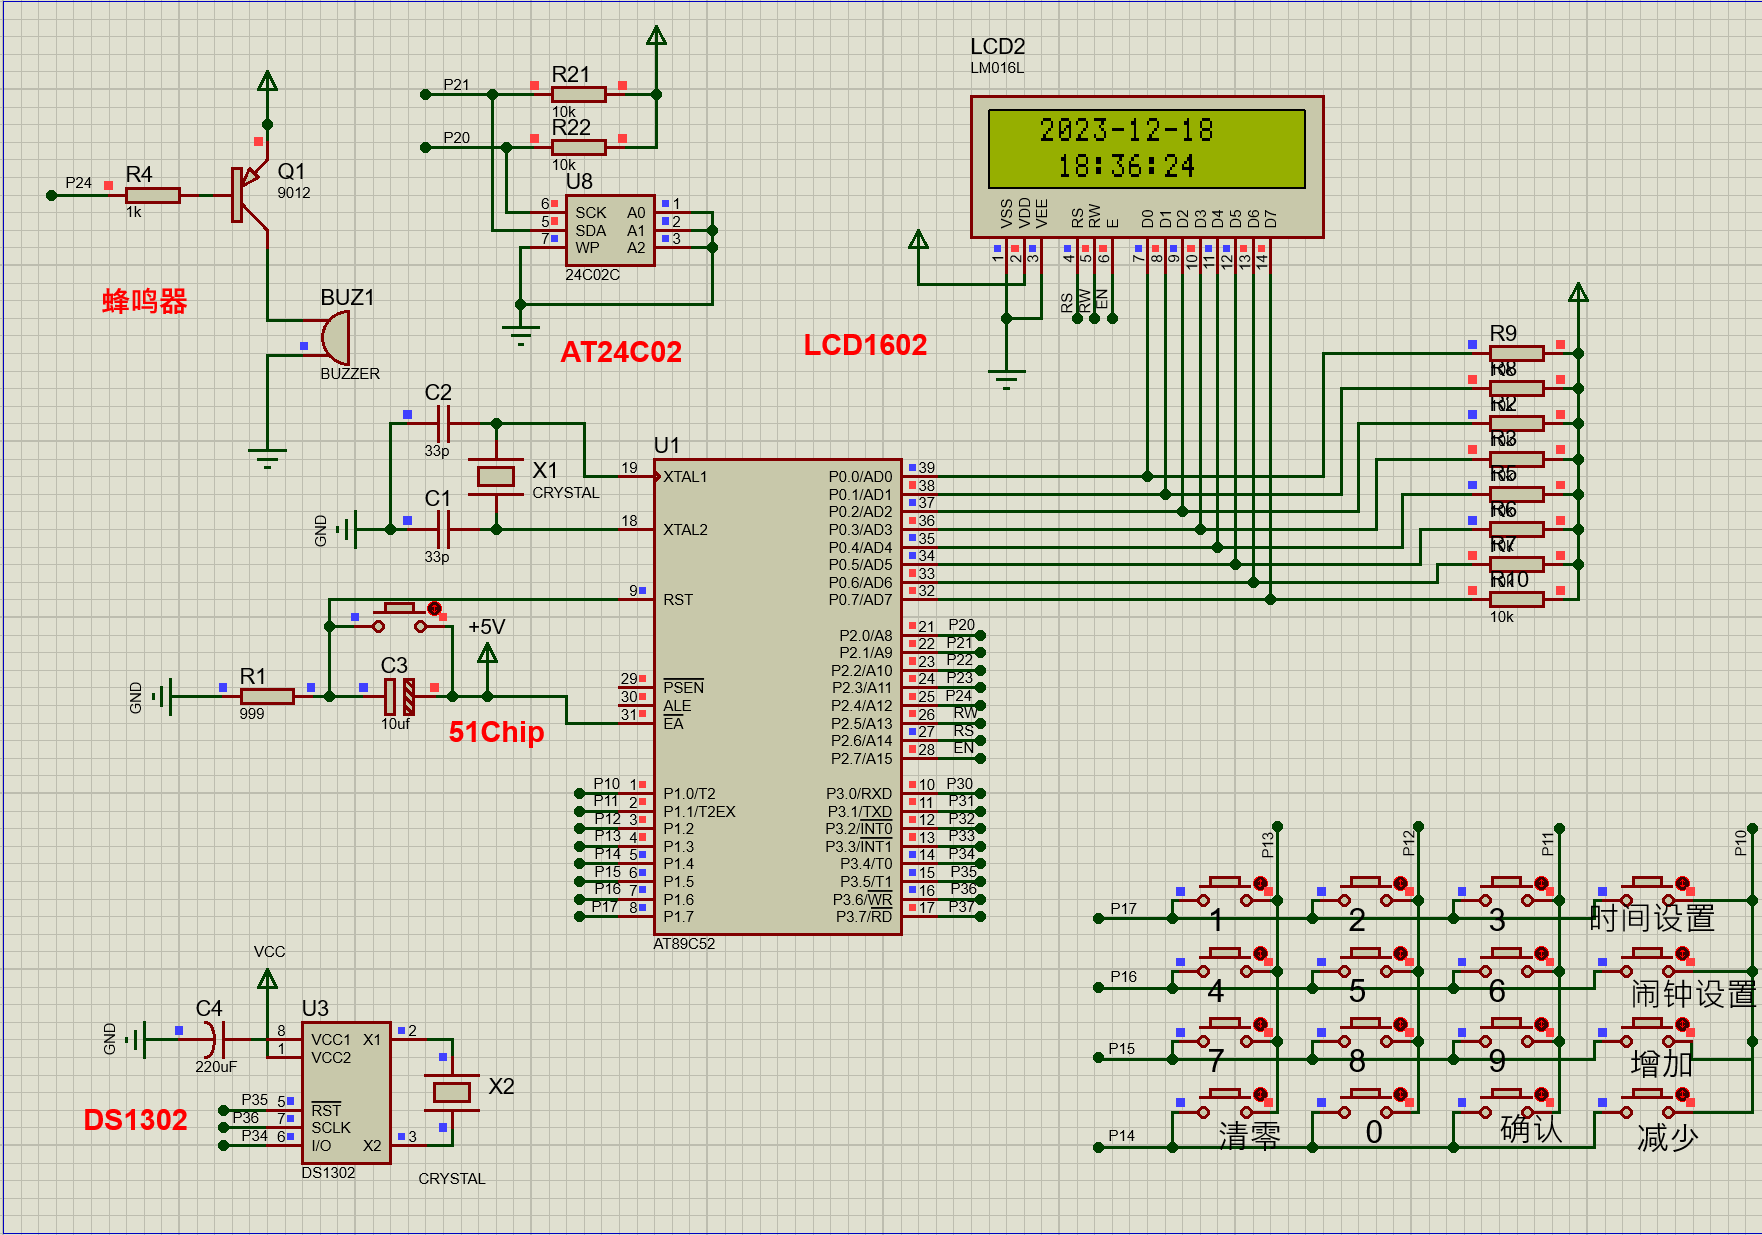This screenshot has width=1762, height=1235.
Task: Push keypad button 5
Action: click(x=1366, y=962)
